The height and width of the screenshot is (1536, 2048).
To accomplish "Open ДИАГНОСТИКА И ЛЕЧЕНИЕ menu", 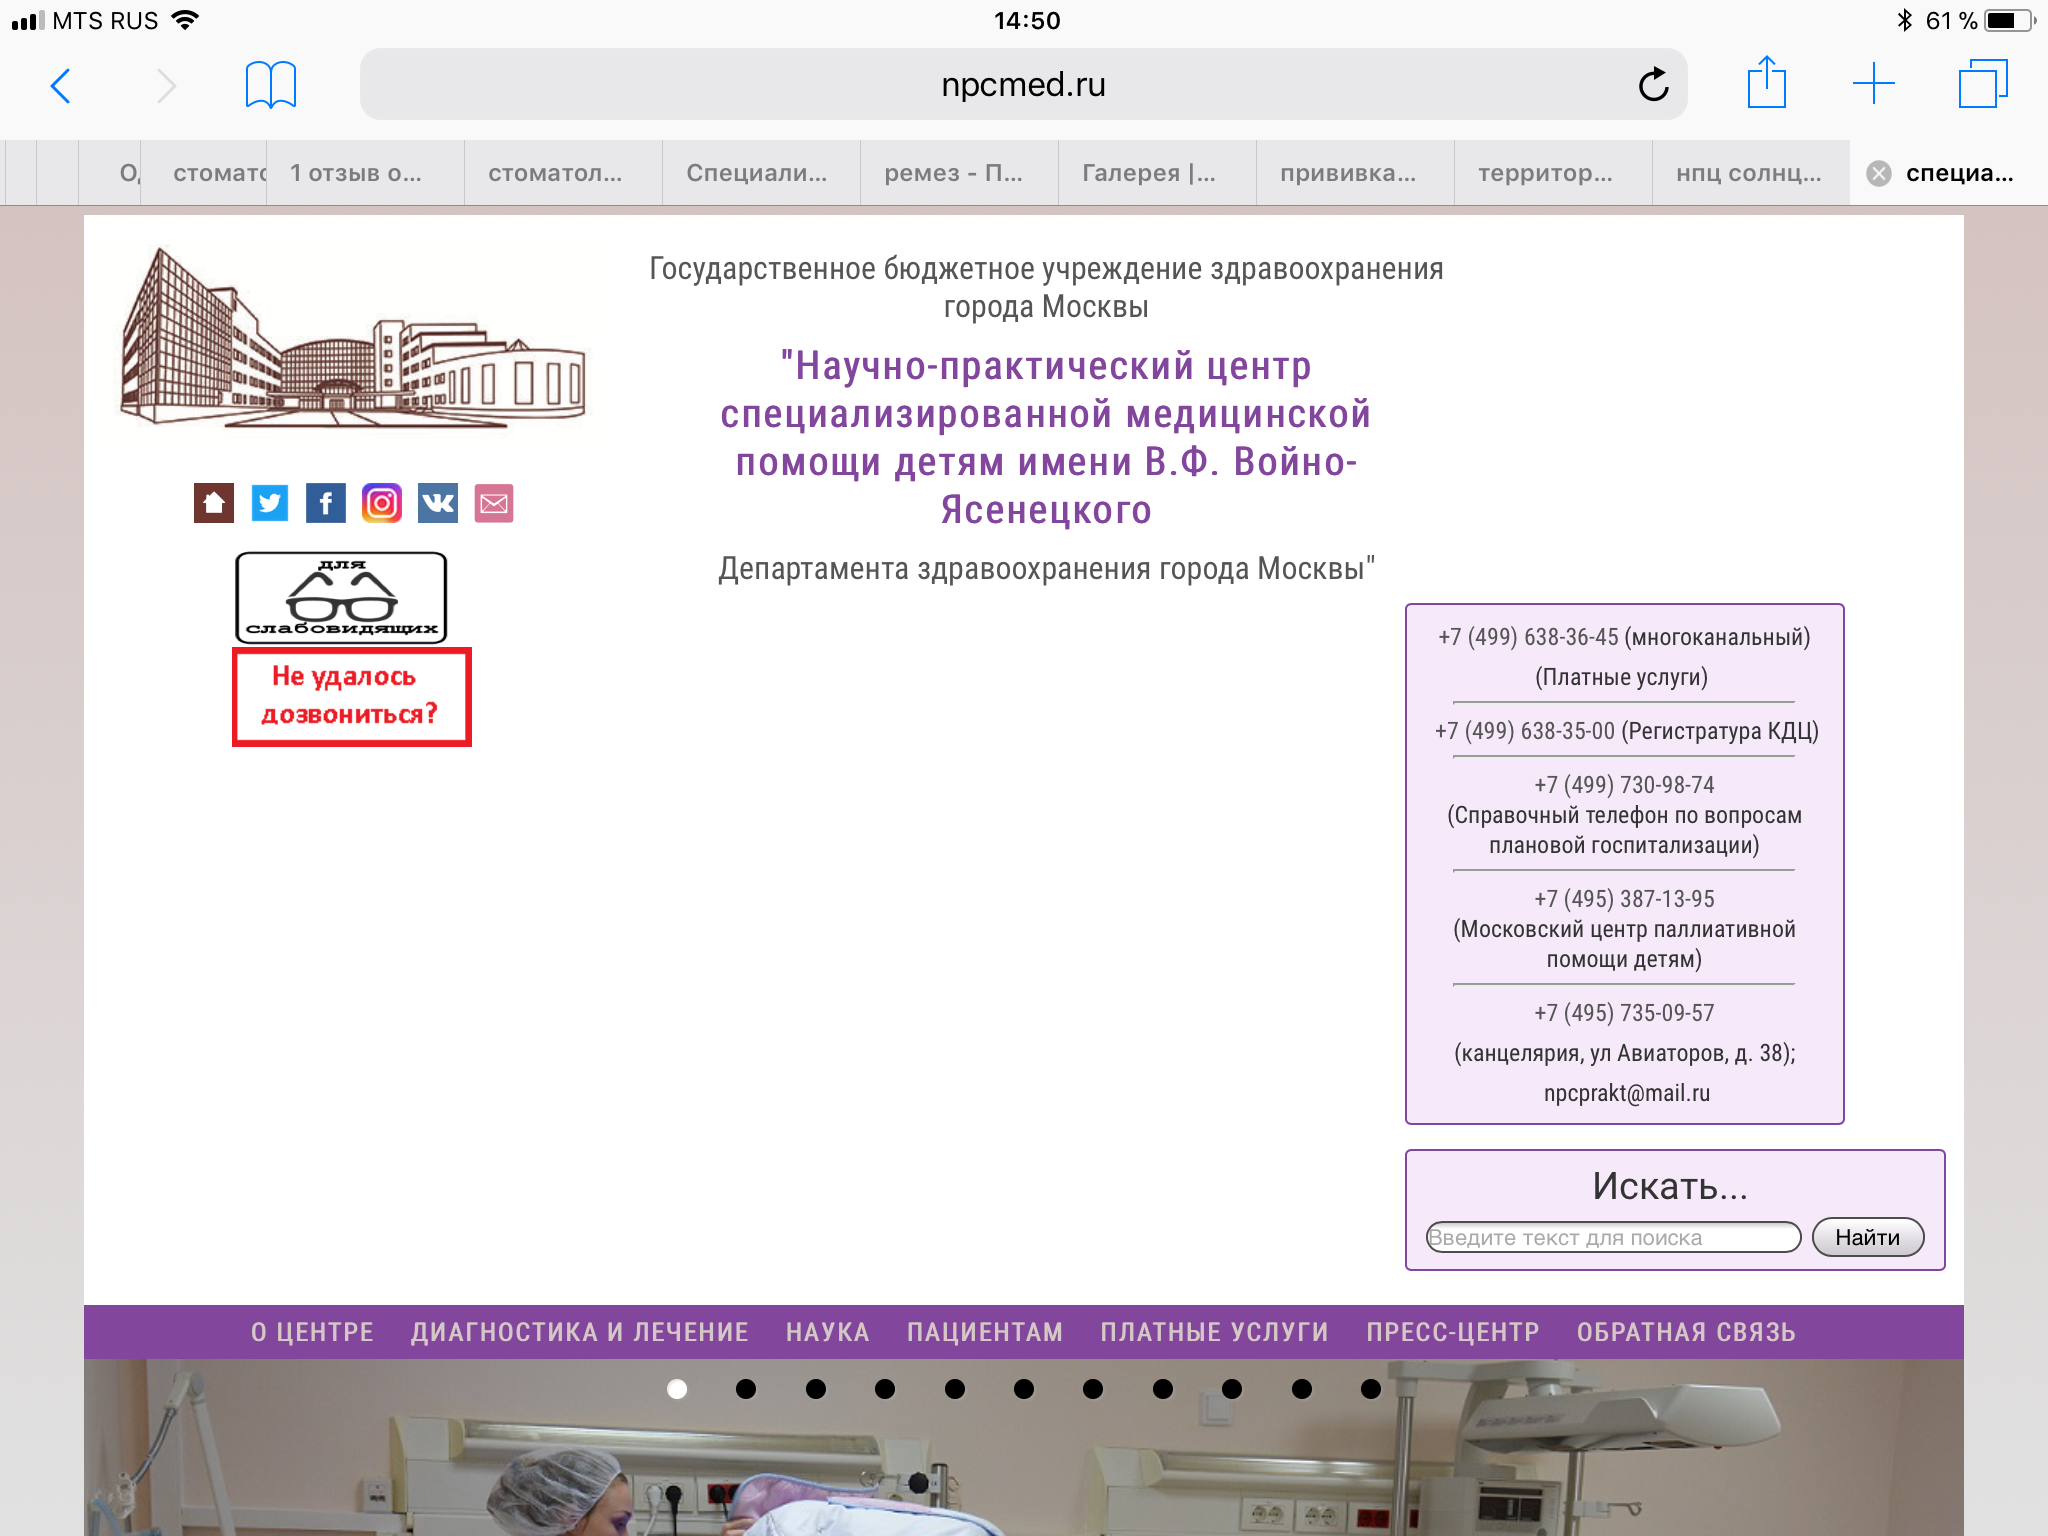I will click(x=579, y=1332).
